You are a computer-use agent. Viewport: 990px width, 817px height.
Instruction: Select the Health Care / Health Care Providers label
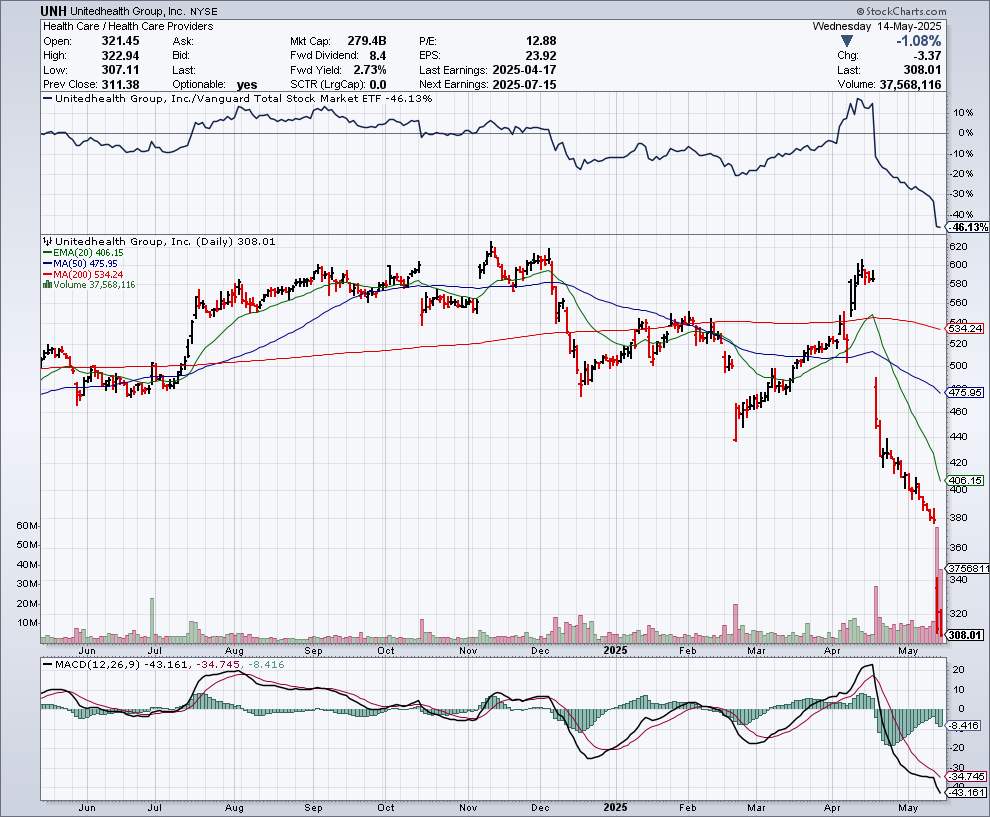tap(128, 26)
